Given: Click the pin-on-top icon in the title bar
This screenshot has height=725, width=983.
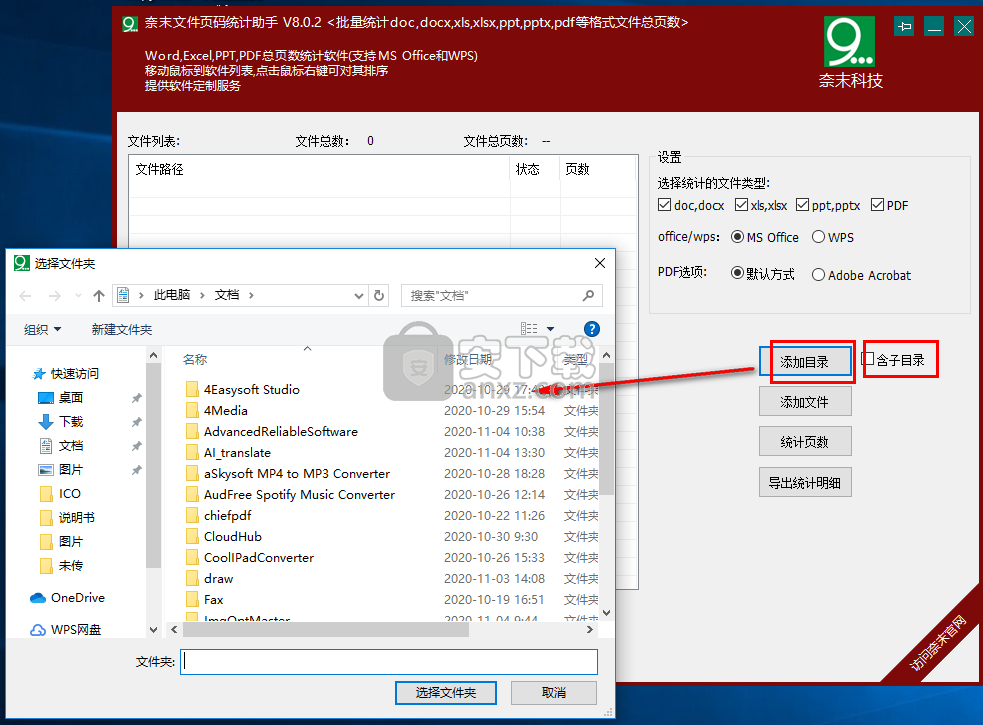Looking at the screenshot, I should click(x=903, y=26).
